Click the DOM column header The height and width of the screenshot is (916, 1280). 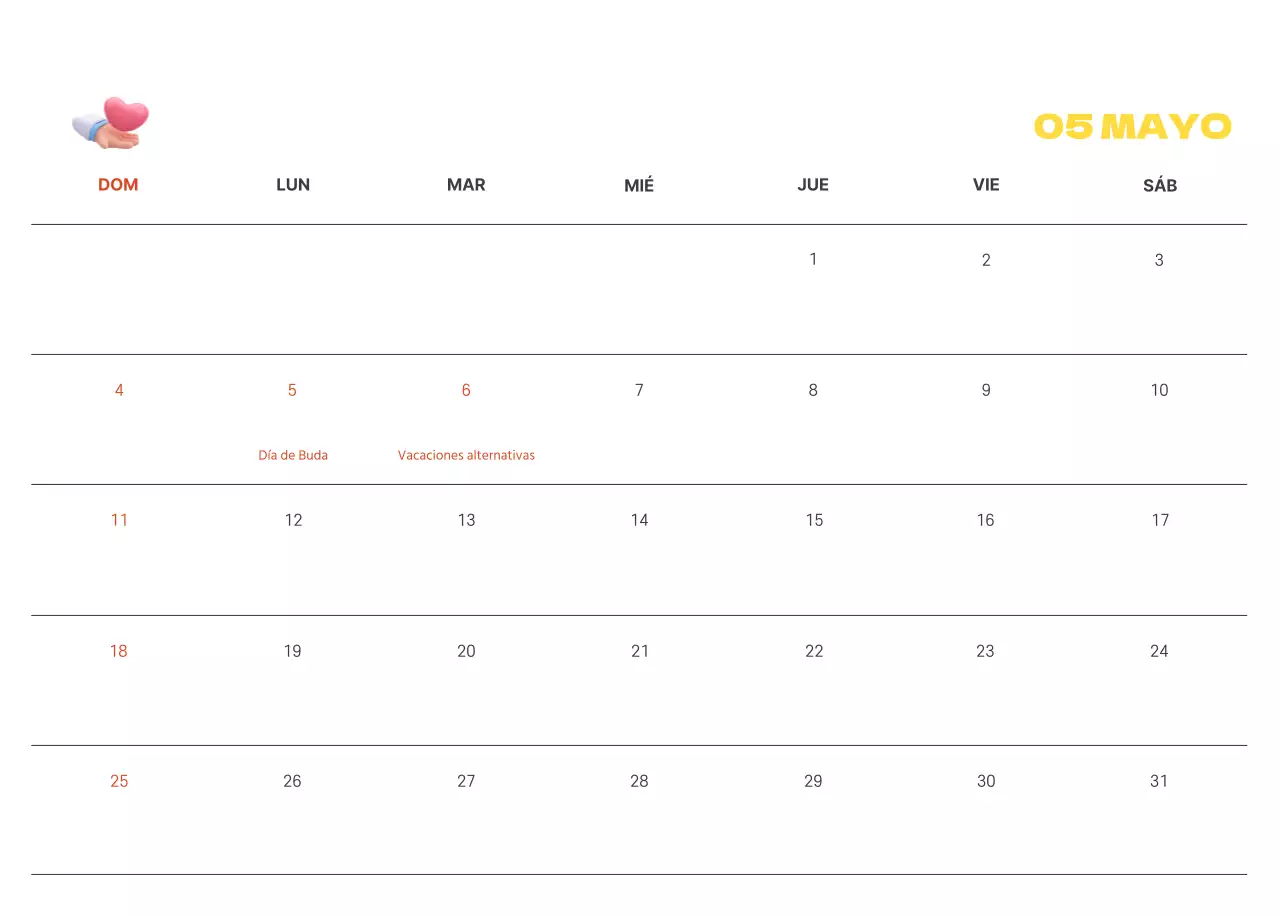(118, 185)
